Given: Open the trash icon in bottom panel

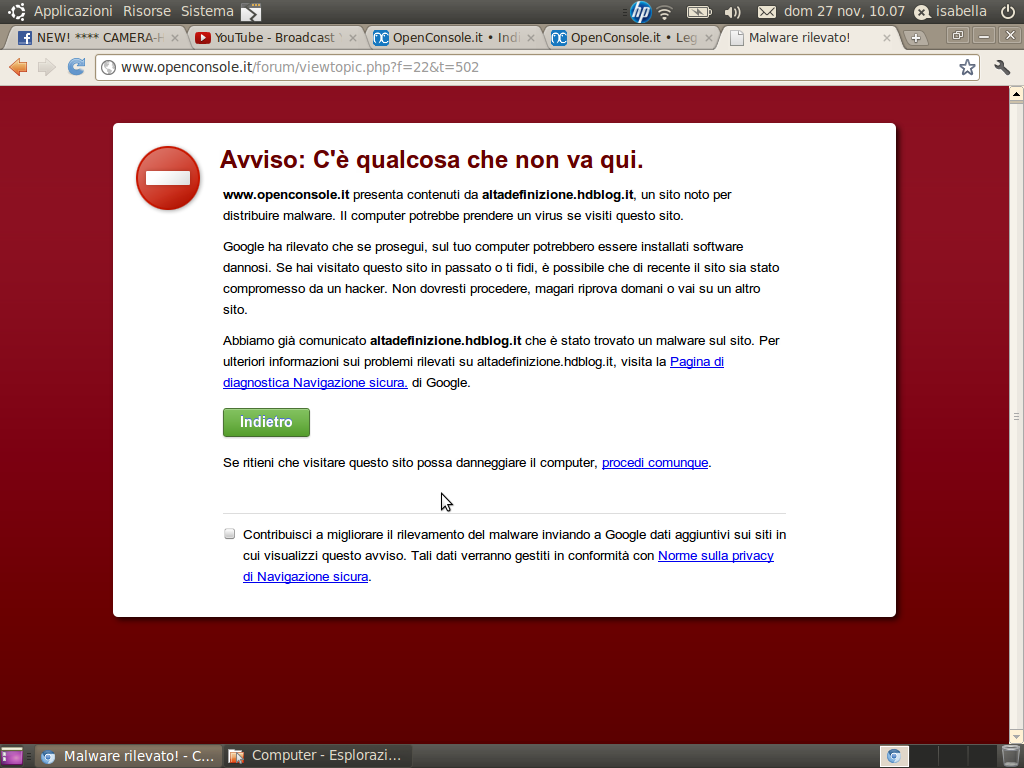Looking at the screenshot, I should [x=1010, y=756].
